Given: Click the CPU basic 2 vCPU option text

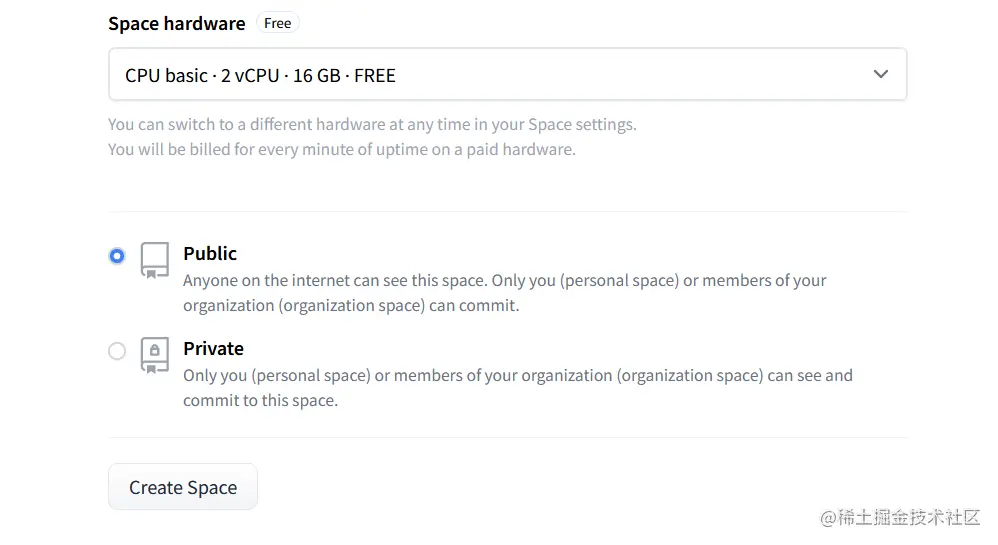Looking at the screenshot, I should pos(260,75).
